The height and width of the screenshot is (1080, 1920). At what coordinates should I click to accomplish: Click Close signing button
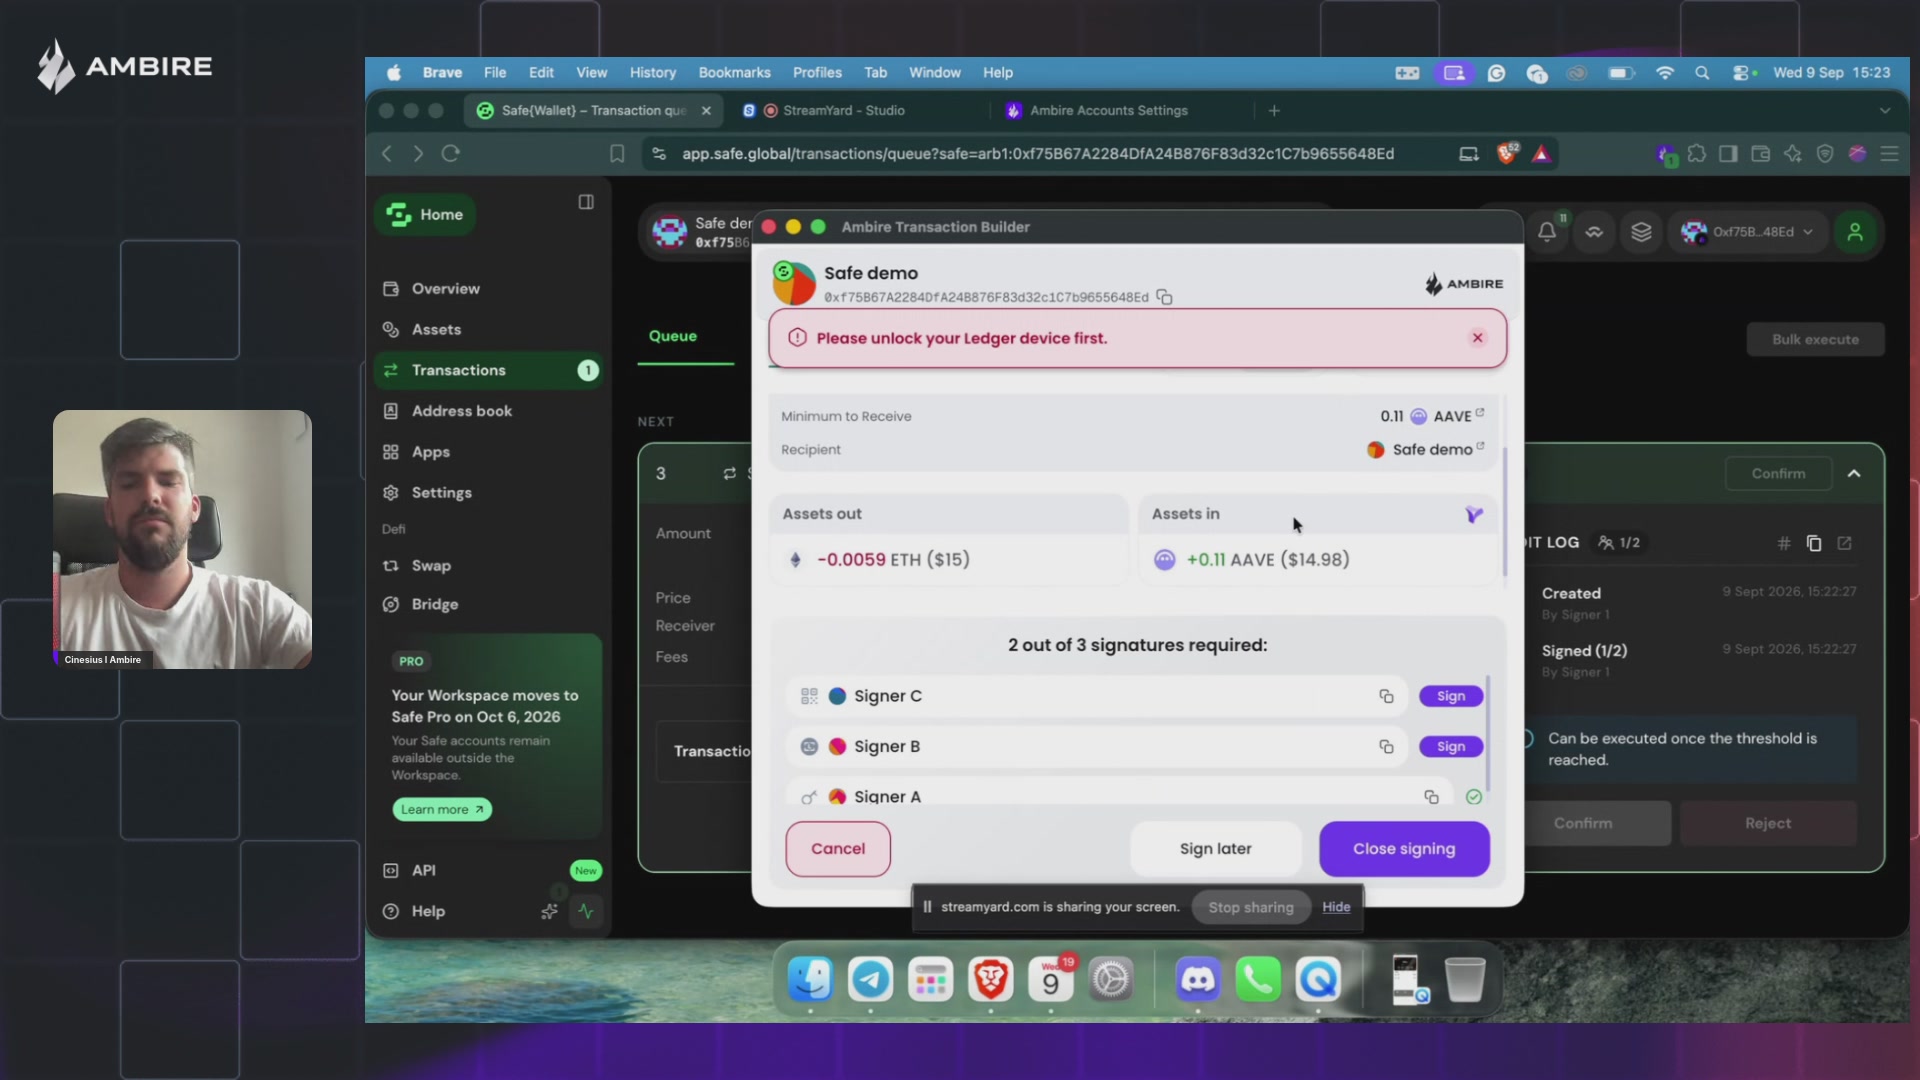[1404, 849]
